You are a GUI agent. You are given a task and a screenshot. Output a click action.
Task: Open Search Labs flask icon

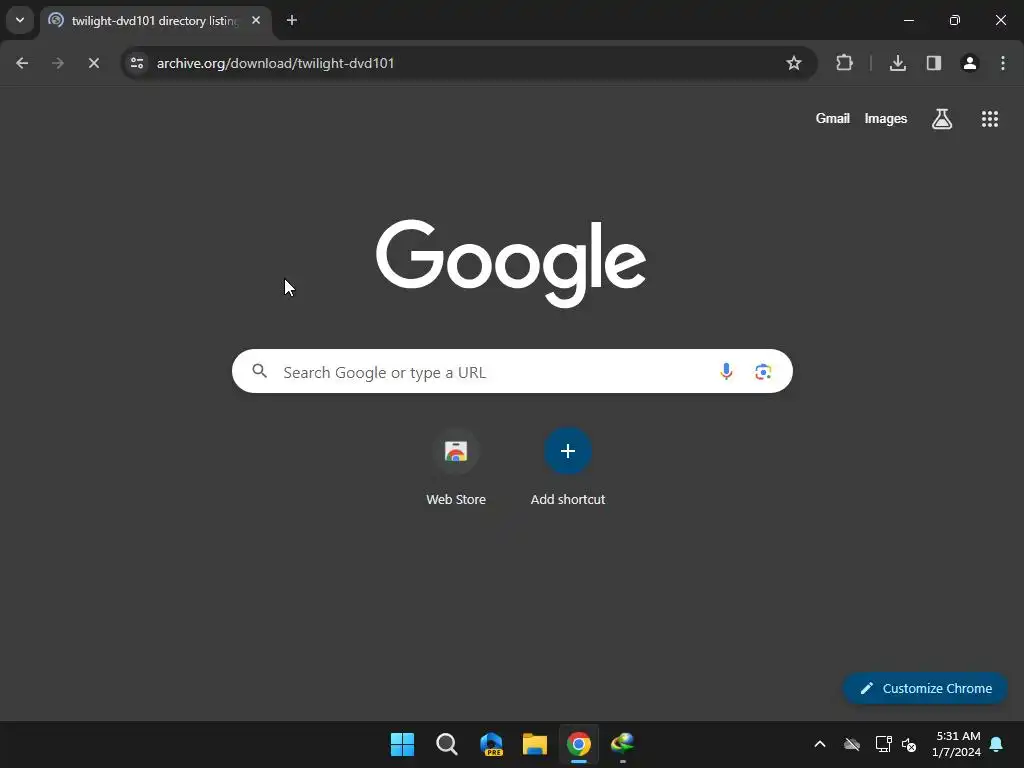pos(942,119)
